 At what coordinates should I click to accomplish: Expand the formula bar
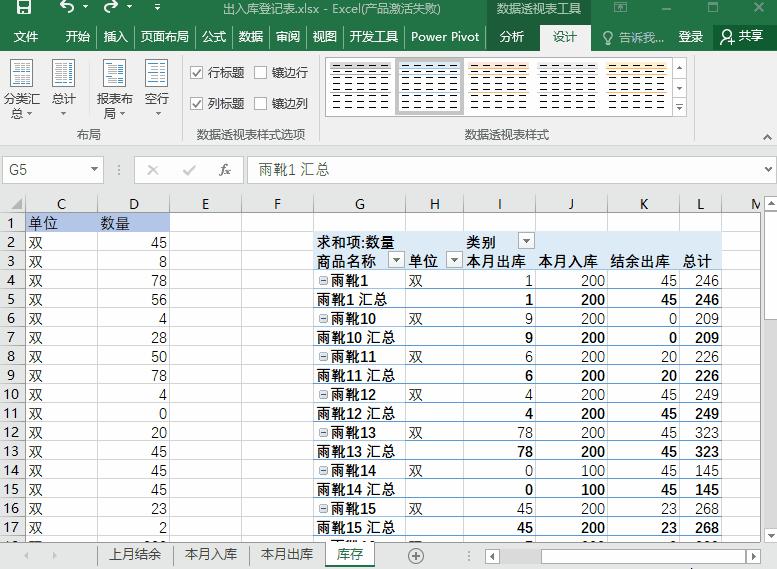pyautogui.click(x=768, y=170)
